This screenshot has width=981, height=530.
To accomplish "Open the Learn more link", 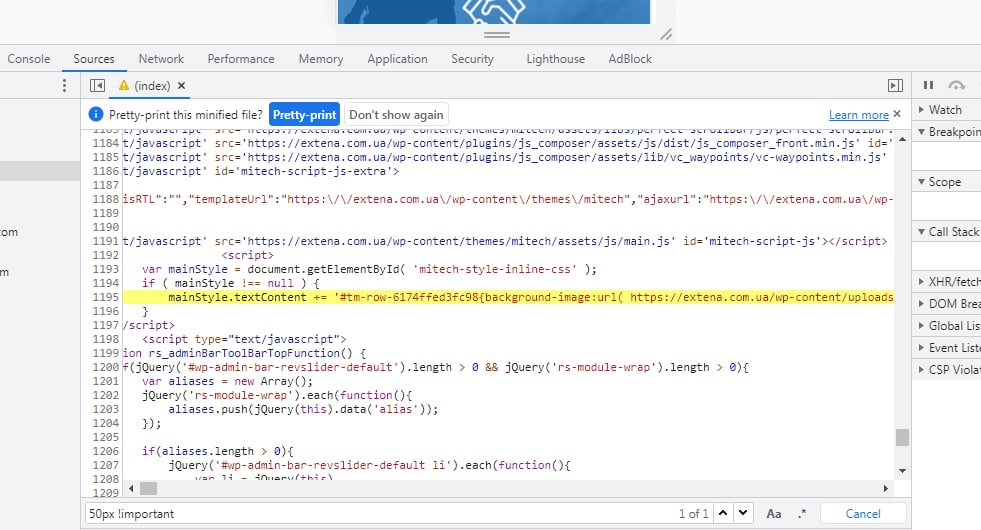I will click(858, 115).
